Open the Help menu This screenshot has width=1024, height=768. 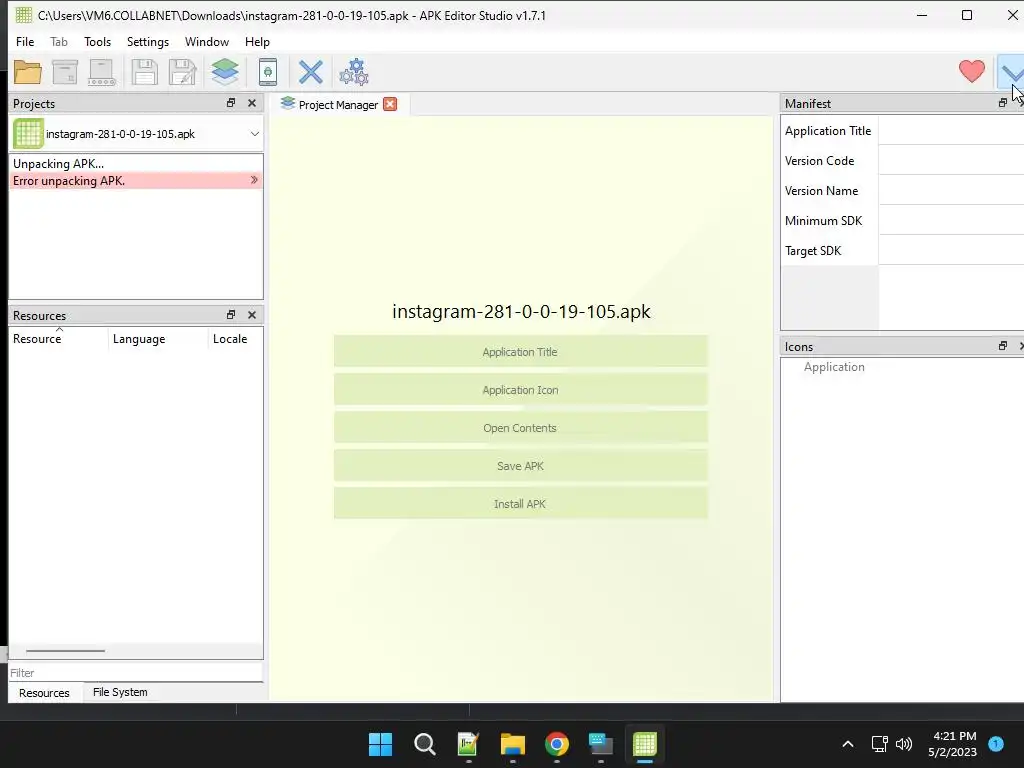point(257,42)
